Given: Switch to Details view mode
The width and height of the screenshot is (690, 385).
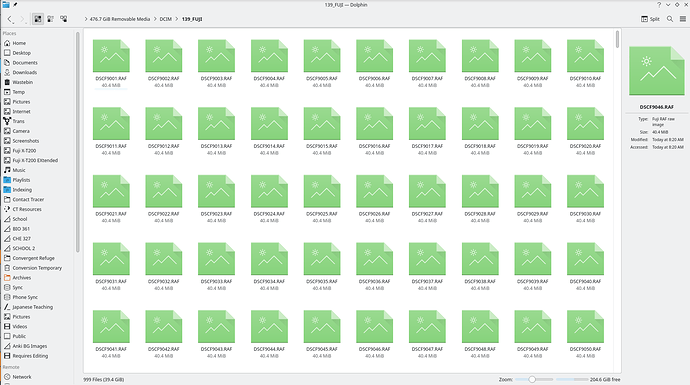Looking at the screenshot, I should [x=64, y=19].
